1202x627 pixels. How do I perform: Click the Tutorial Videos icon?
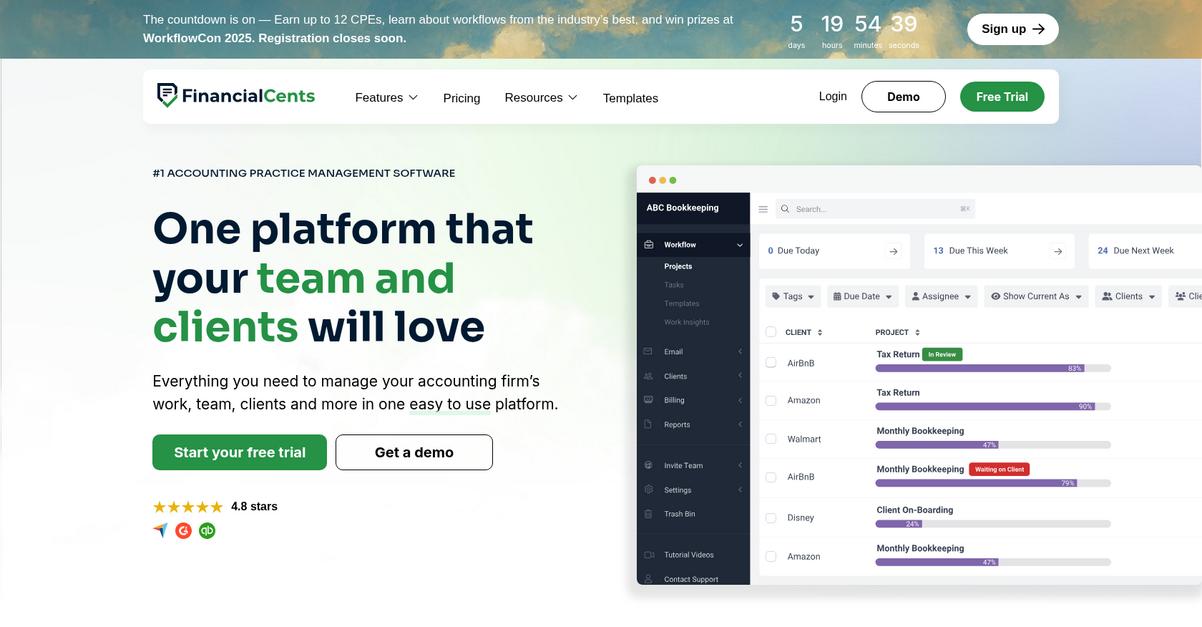[x=647, y=553]
